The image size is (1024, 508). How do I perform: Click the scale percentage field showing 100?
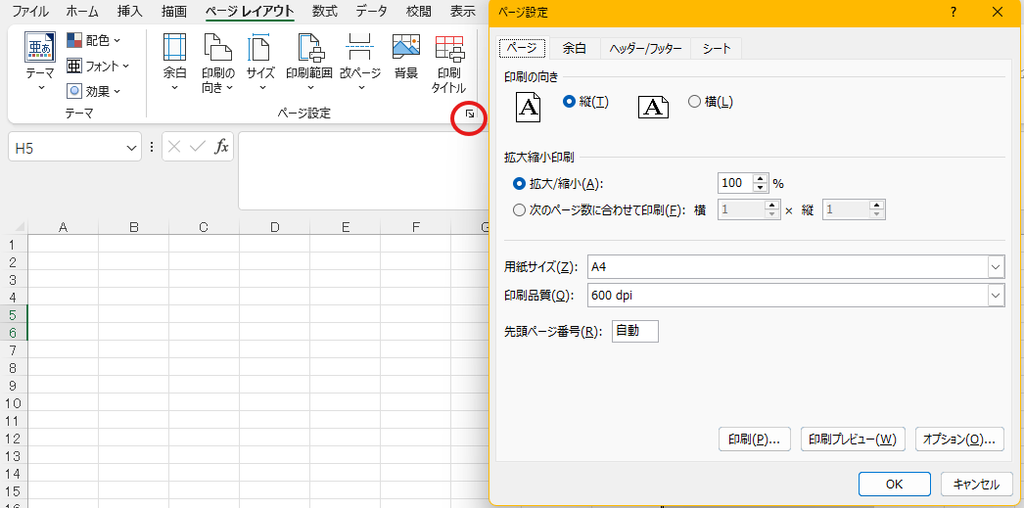tap(735, 183)
